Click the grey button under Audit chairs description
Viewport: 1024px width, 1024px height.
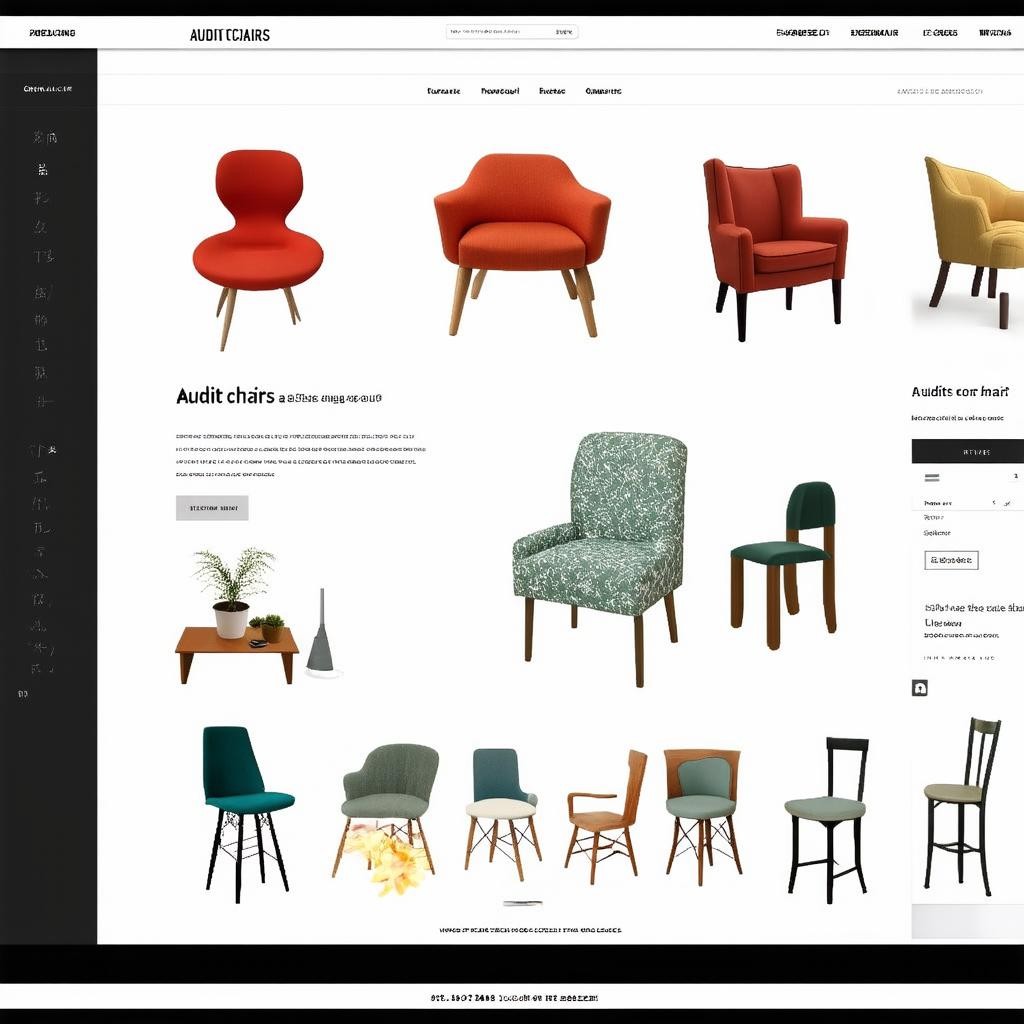coord(212,508)
